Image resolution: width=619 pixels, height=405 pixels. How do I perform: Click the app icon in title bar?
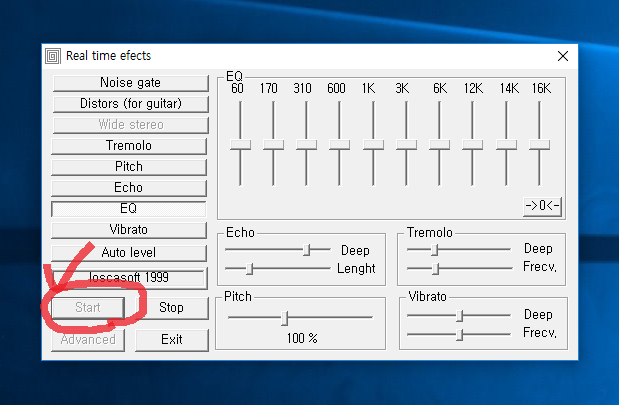click(x=53, y=56)
